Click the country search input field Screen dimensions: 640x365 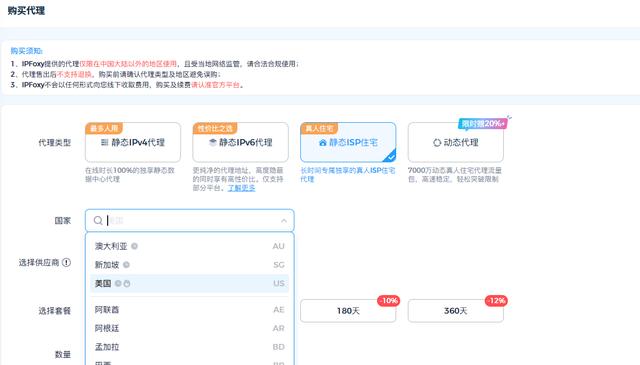[189, 220]
